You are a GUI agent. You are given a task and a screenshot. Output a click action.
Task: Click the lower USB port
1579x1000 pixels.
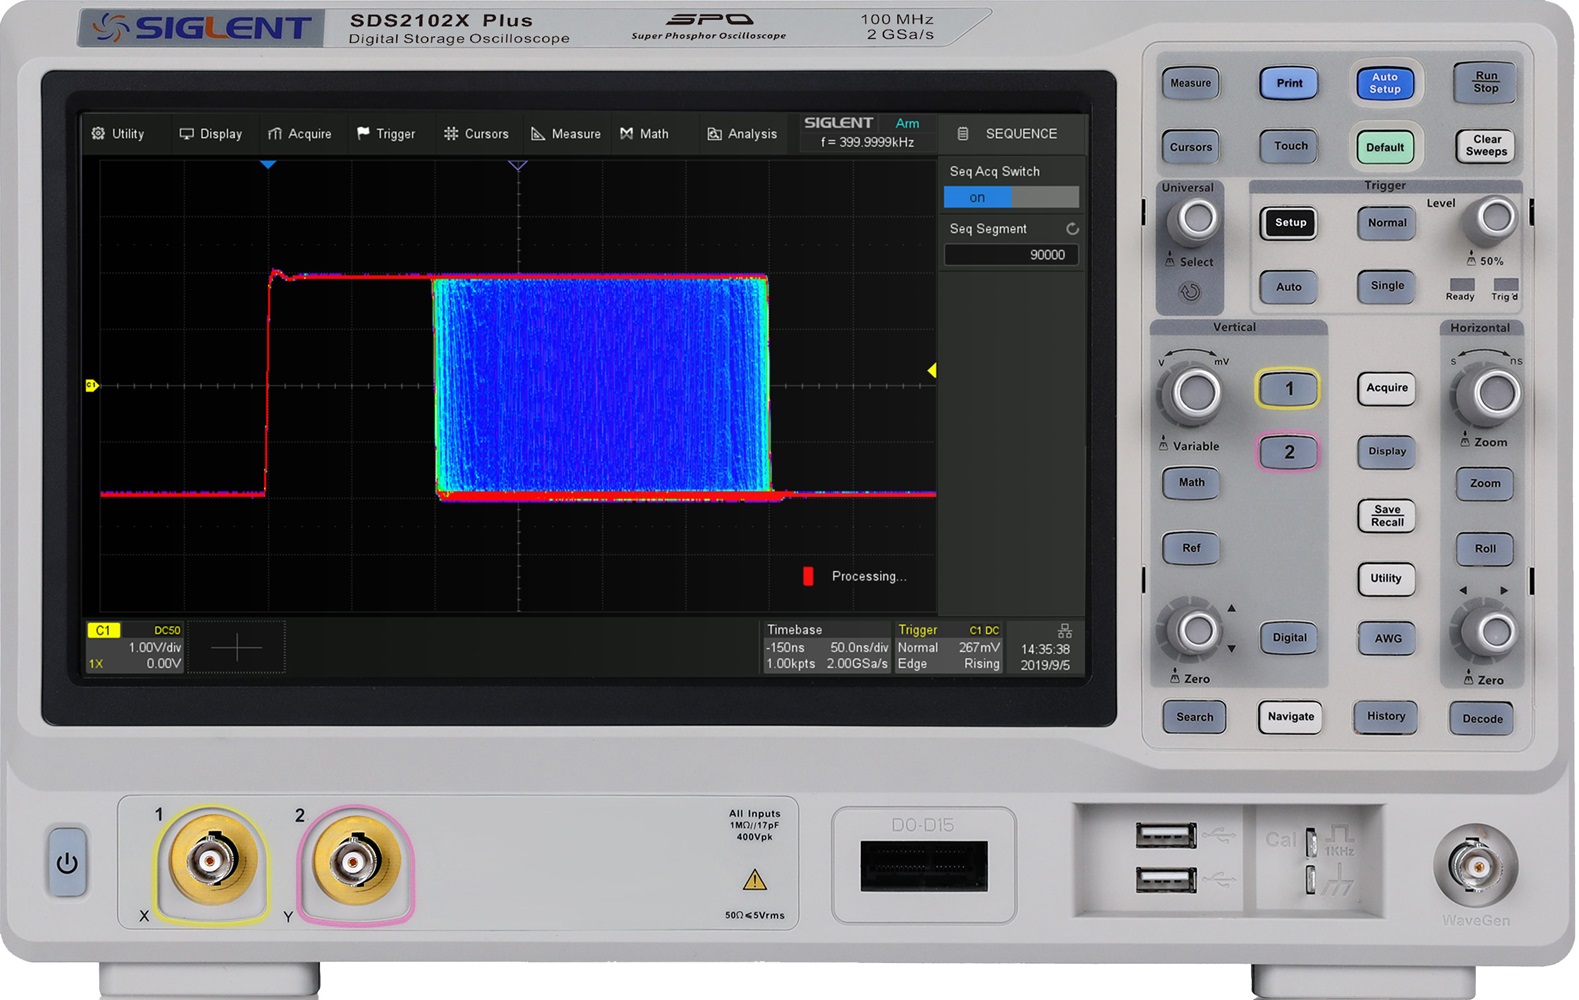pyautogui.click(x=1166, y=881)
